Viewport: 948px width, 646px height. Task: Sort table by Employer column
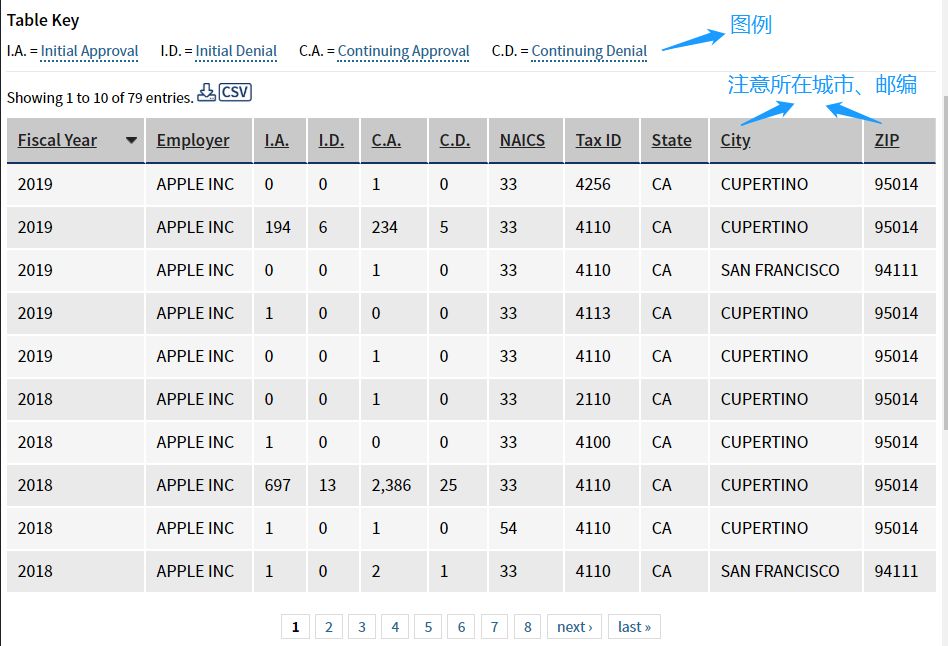(x=193, y=140)
